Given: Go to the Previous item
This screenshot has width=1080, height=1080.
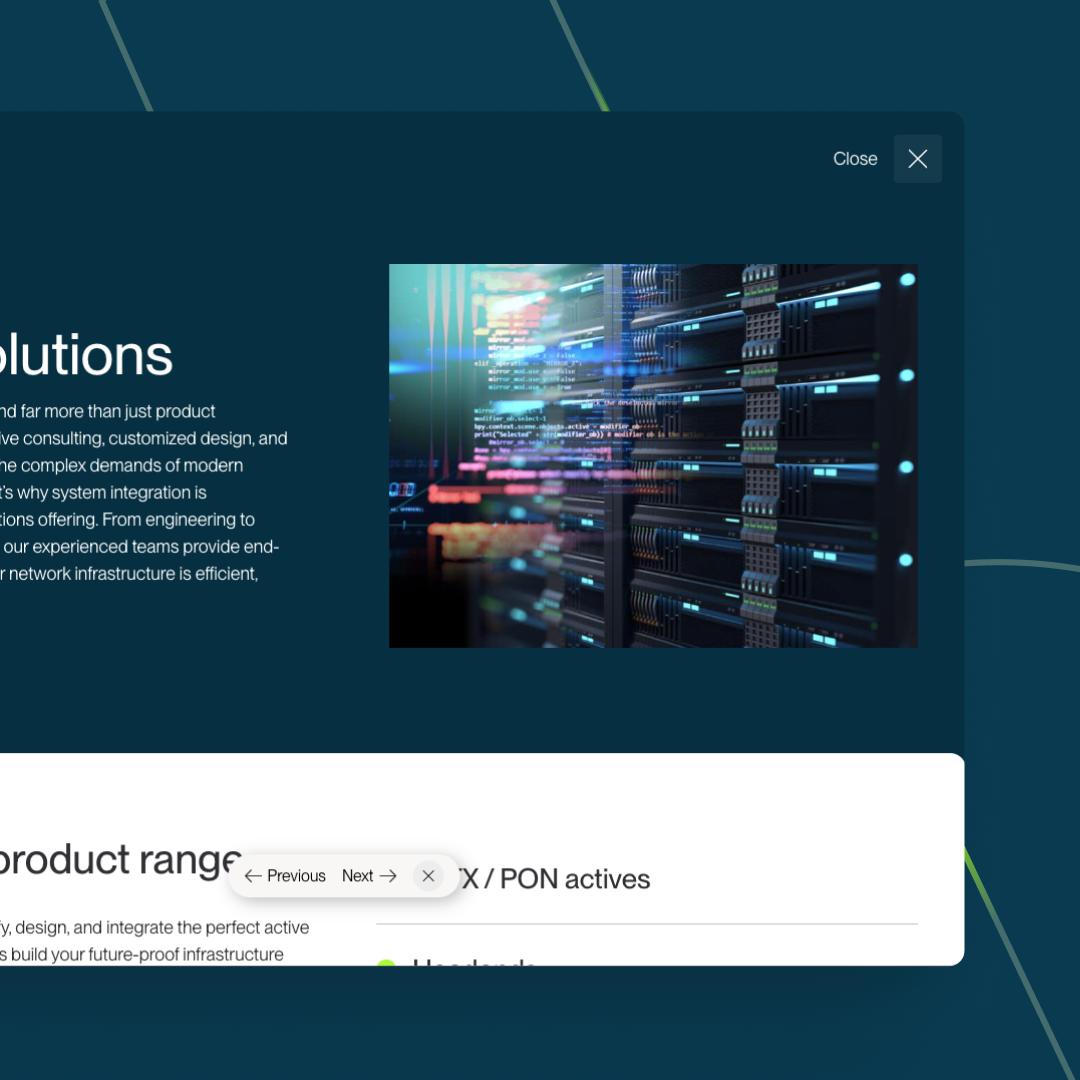Looking at the screenshot, I should pos(285,876).
